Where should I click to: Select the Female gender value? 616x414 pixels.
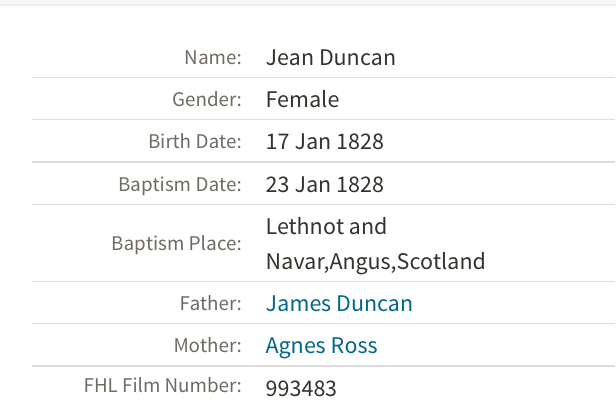click(x=302, y=99)
